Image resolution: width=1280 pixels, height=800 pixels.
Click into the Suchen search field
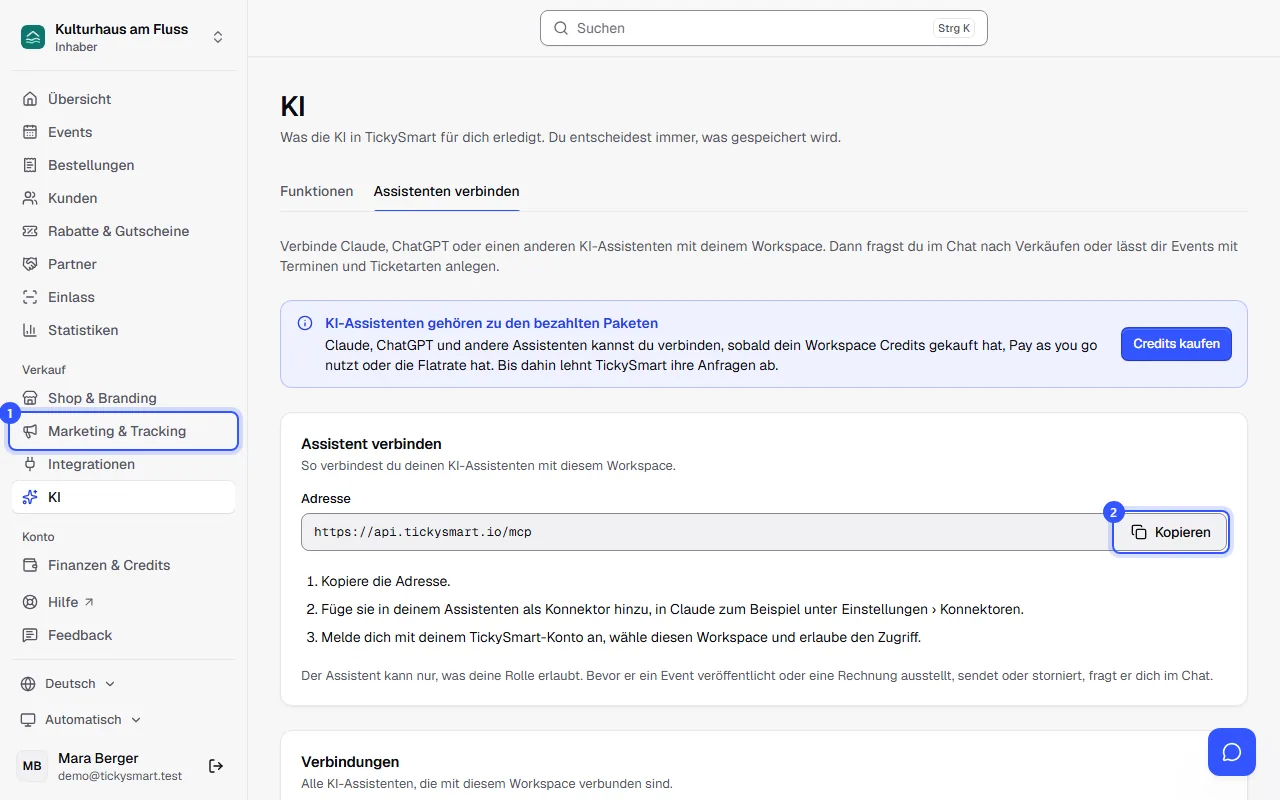pyautogui.click(x=764, y=28)
